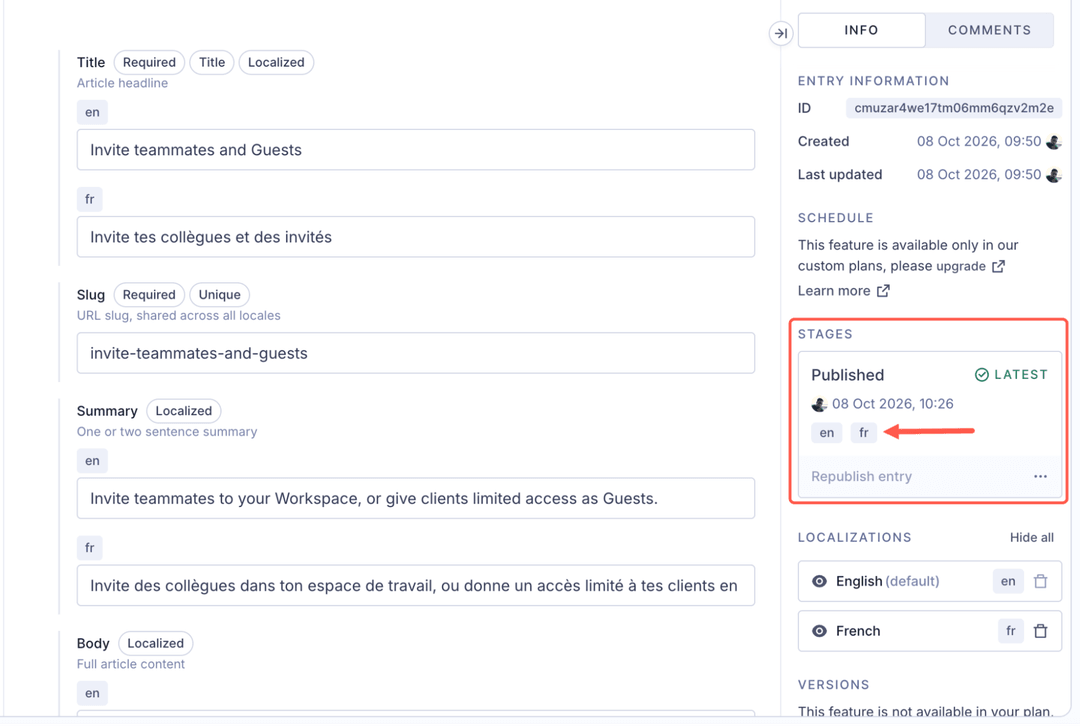
Task: Click the Last updated date value
Action: coord(978,175)
